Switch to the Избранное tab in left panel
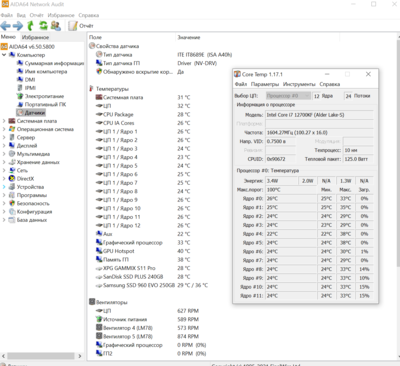The image size is (400, 366). 35,37
